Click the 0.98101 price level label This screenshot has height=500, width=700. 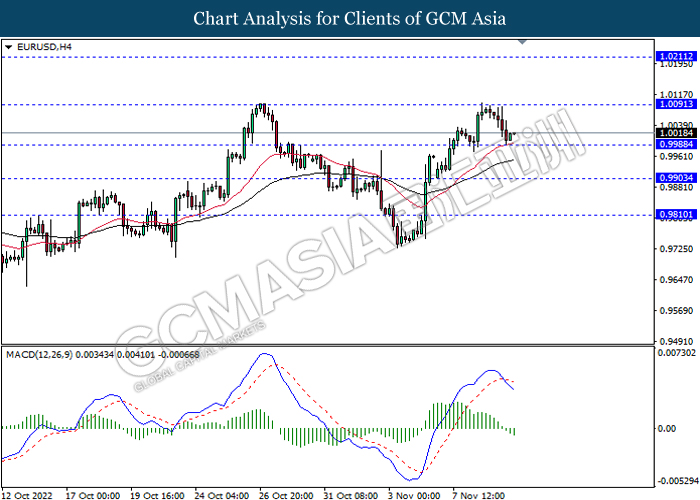pyautogui.click(x=676, y=214)
